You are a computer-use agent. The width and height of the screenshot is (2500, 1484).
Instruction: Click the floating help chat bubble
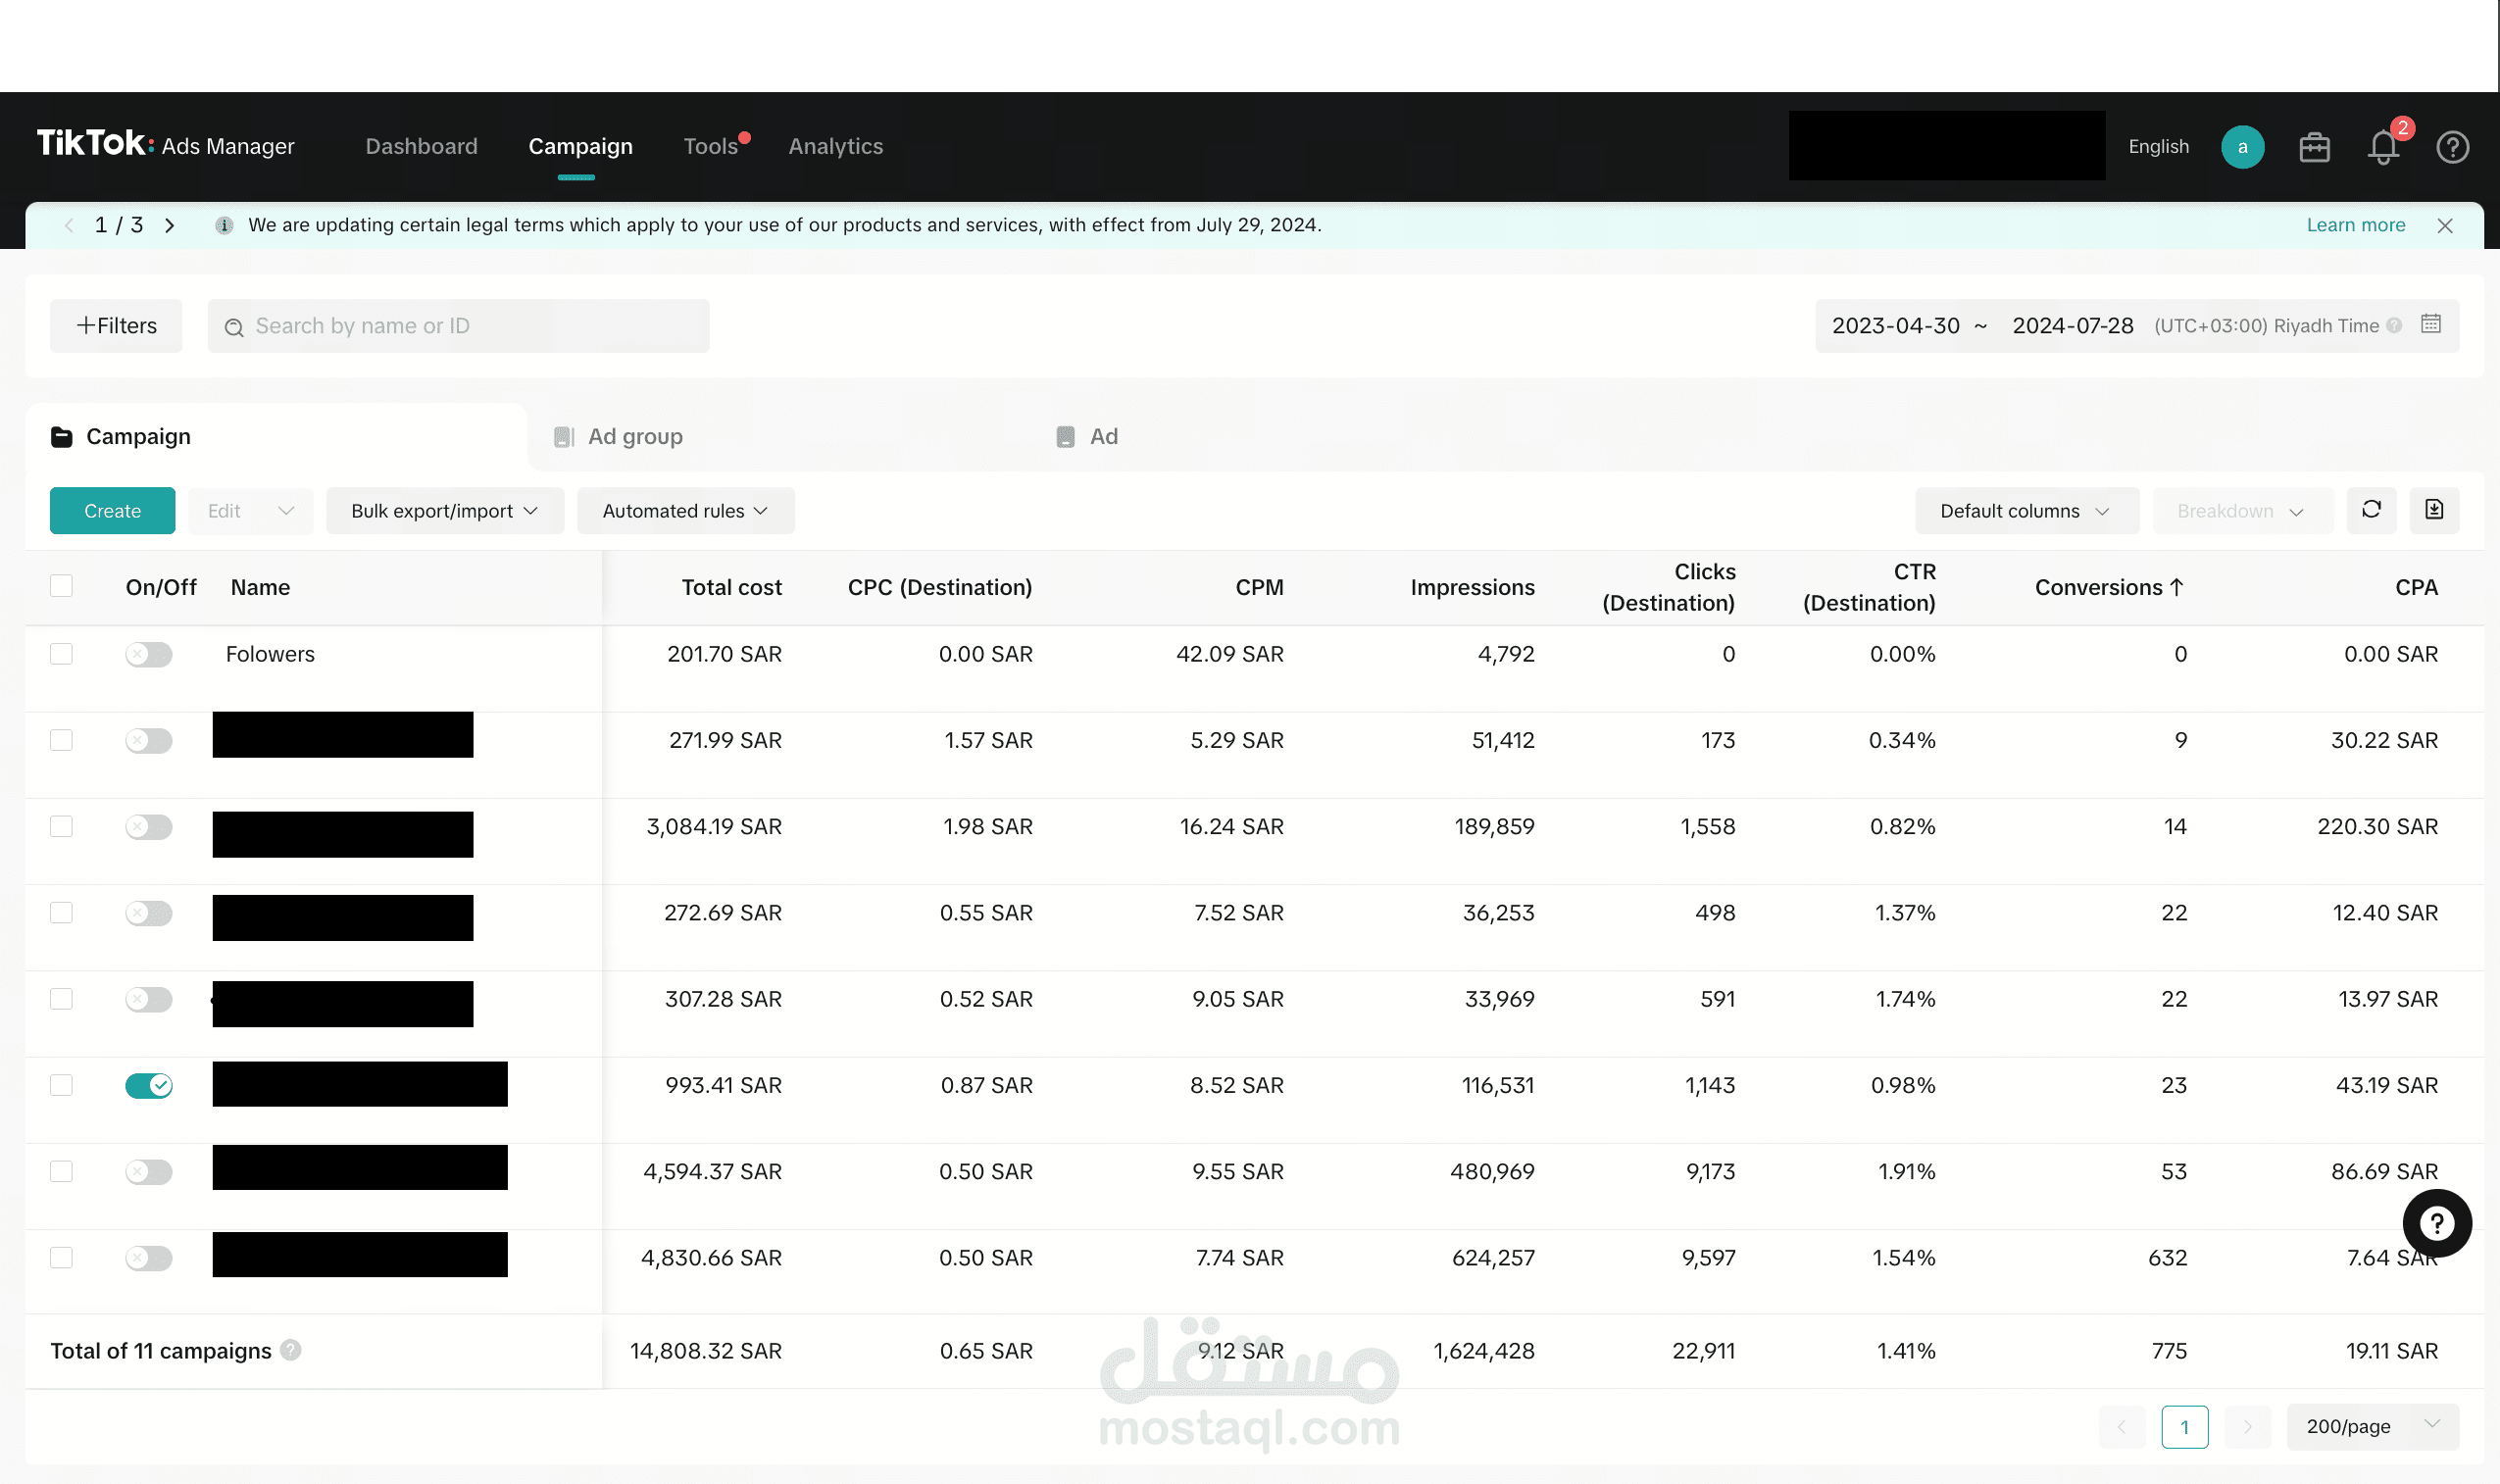pos(2436,1223)
